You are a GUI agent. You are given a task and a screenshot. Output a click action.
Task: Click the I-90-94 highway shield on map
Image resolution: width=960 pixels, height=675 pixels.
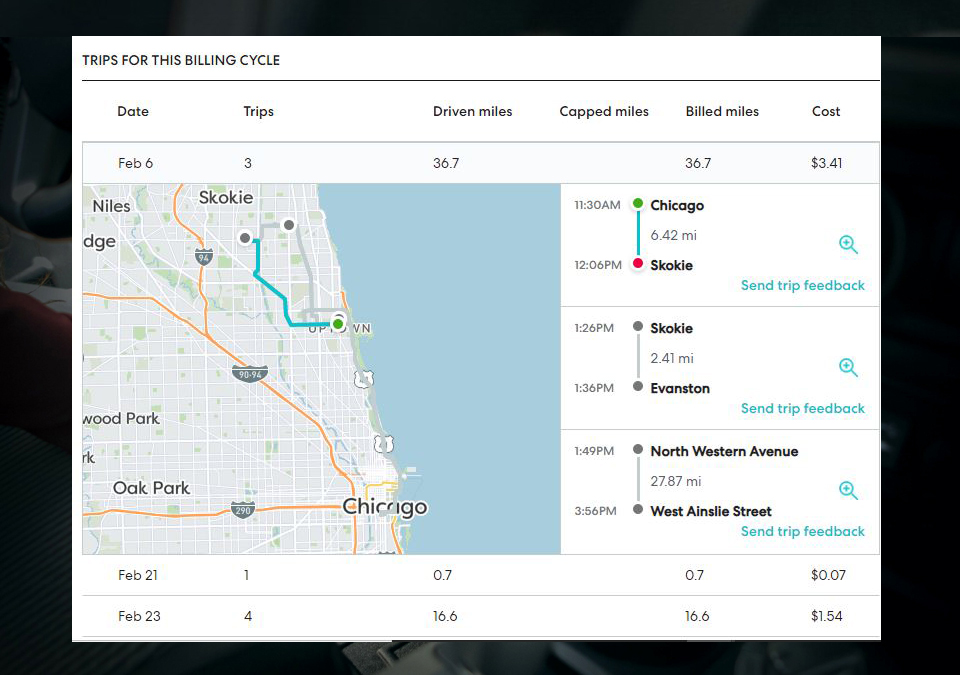point(250,374)
